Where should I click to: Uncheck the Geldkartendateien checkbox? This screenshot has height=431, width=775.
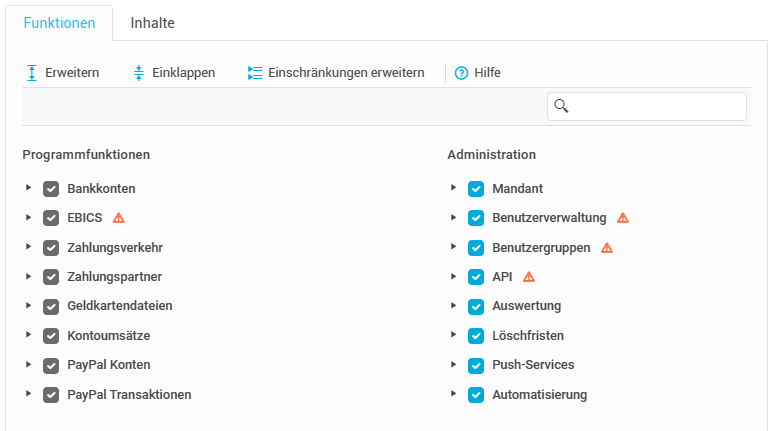click(51, 306)
